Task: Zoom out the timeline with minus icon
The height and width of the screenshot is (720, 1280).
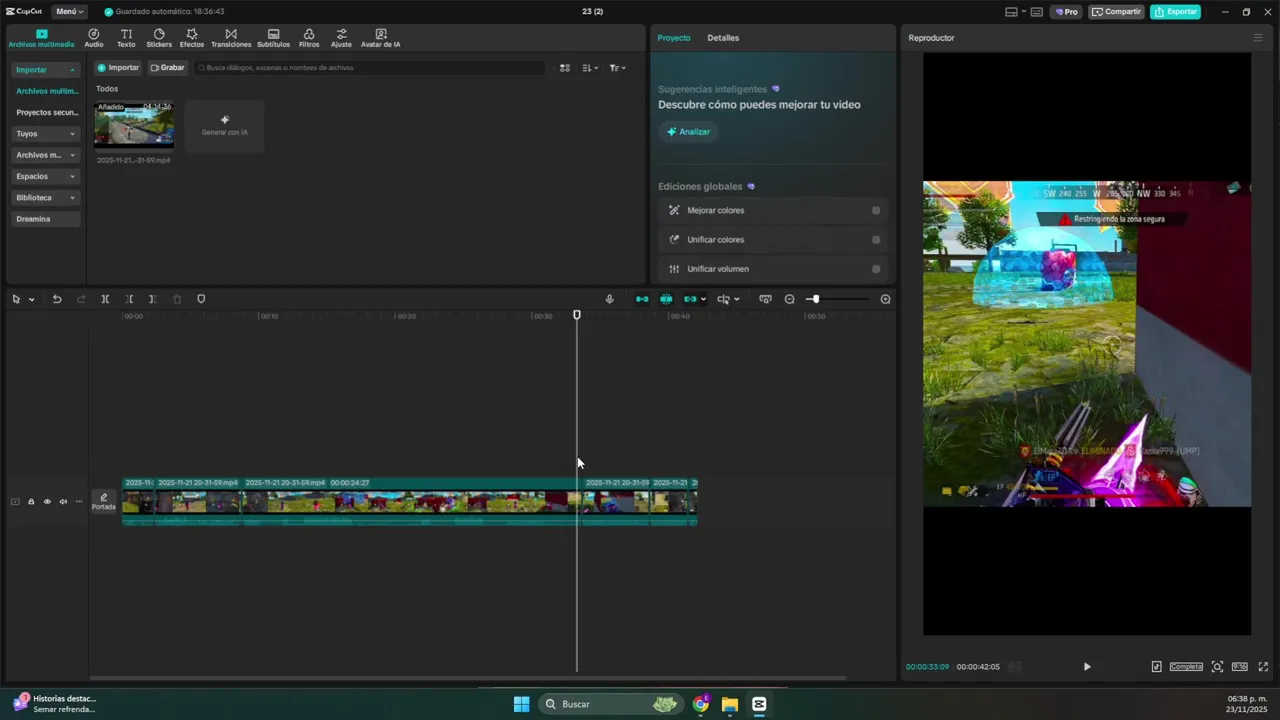Action: click(789, 299)
